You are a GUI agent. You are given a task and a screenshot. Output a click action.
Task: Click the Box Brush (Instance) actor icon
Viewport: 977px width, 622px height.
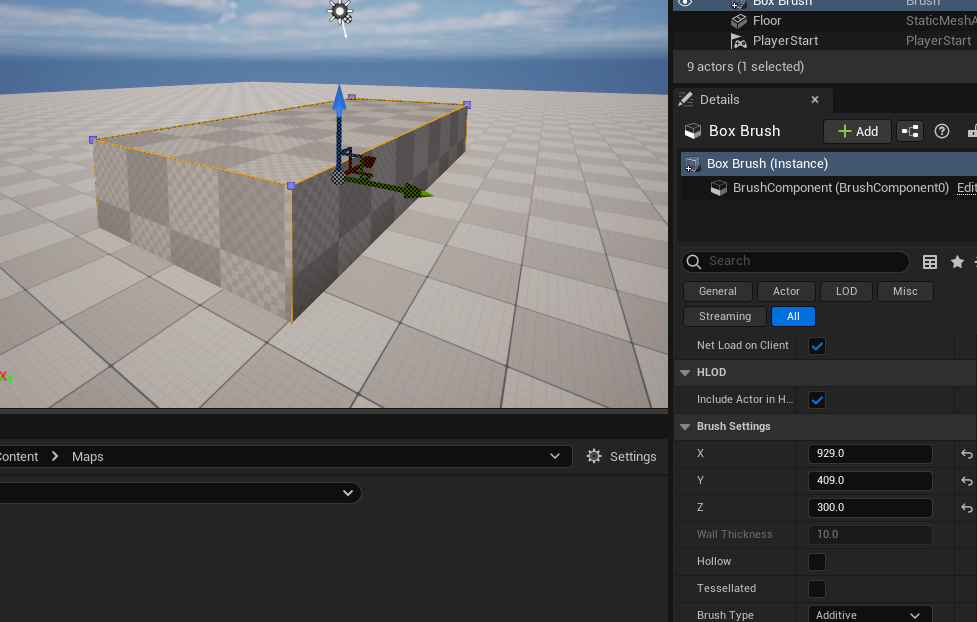(x=692, y=164)
